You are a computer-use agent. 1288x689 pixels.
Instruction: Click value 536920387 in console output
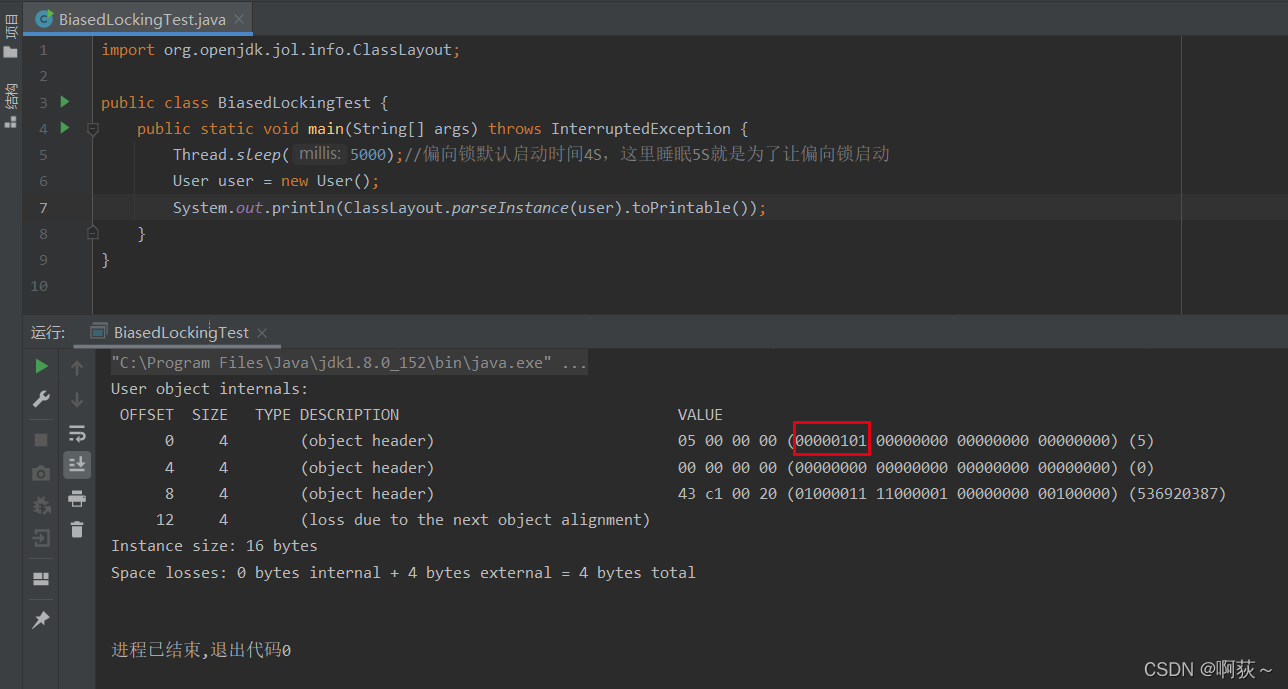pyautogui.click(x=1176, y=494)
